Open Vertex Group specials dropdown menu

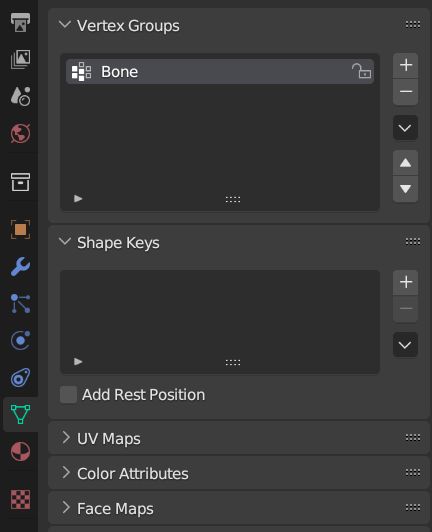click(405, 128)
